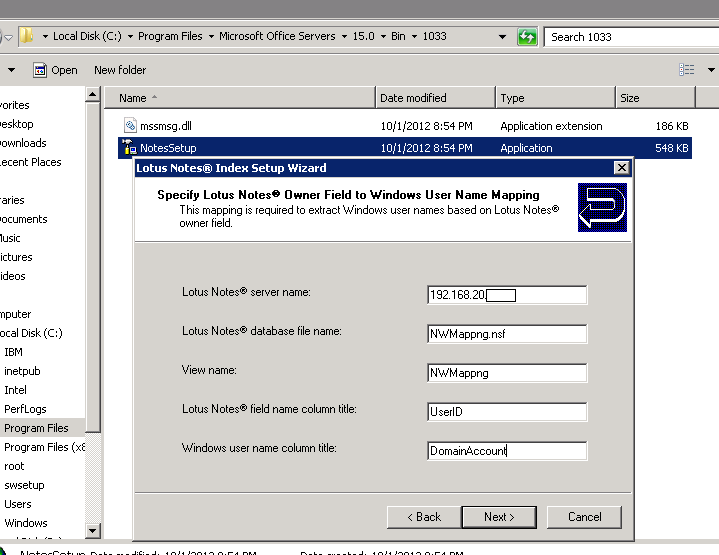Click the navigation pane scrollbar thumb
This screenshot has width=719, height=555.
click(93, 267)
